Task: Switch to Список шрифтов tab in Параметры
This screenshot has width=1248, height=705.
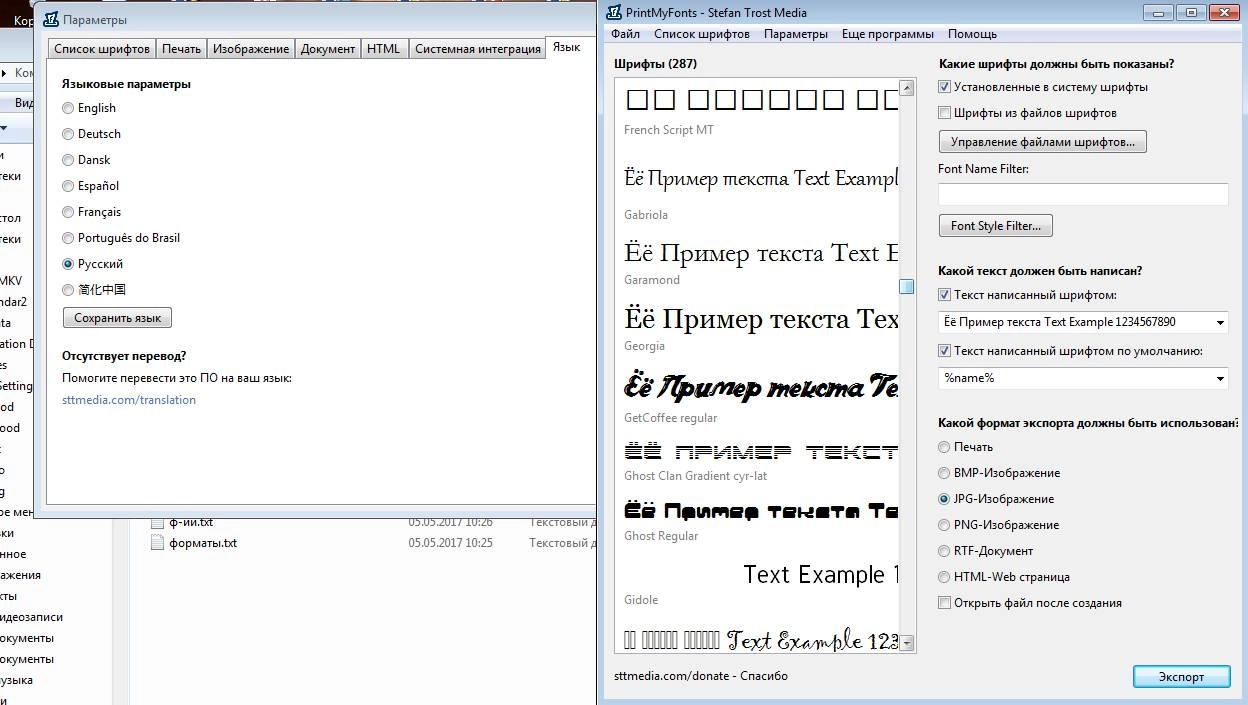Action: (102, 49)
